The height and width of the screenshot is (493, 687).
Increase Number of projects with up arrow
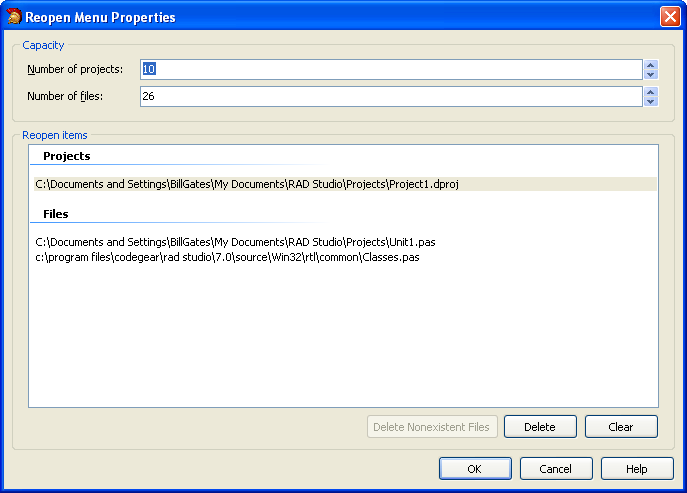coord(651,65)
